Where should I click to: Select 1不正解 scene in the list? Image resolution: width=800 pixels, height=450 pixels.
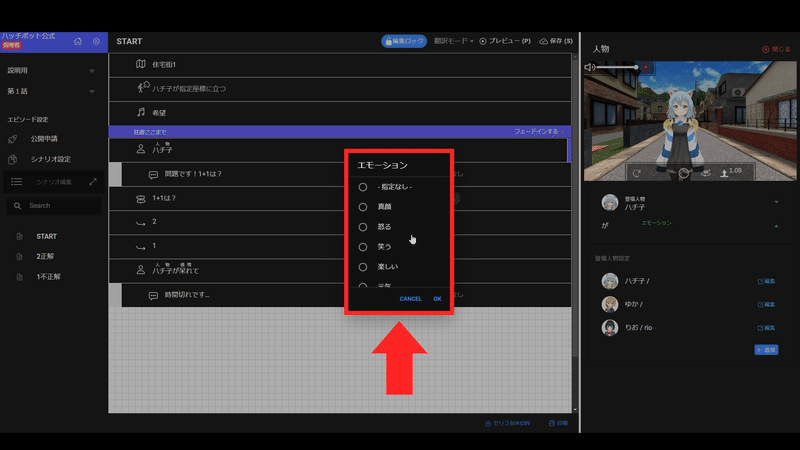(48, 277)
